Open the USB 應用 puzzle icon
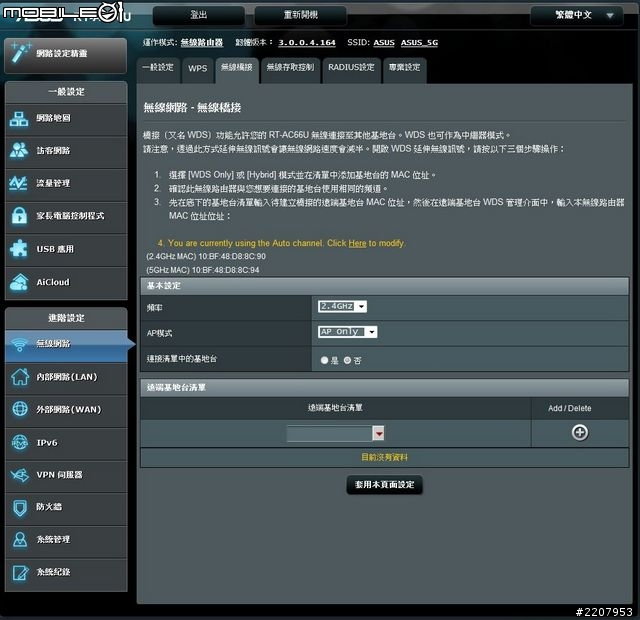640x620 pixels. [x=19, y=249]
